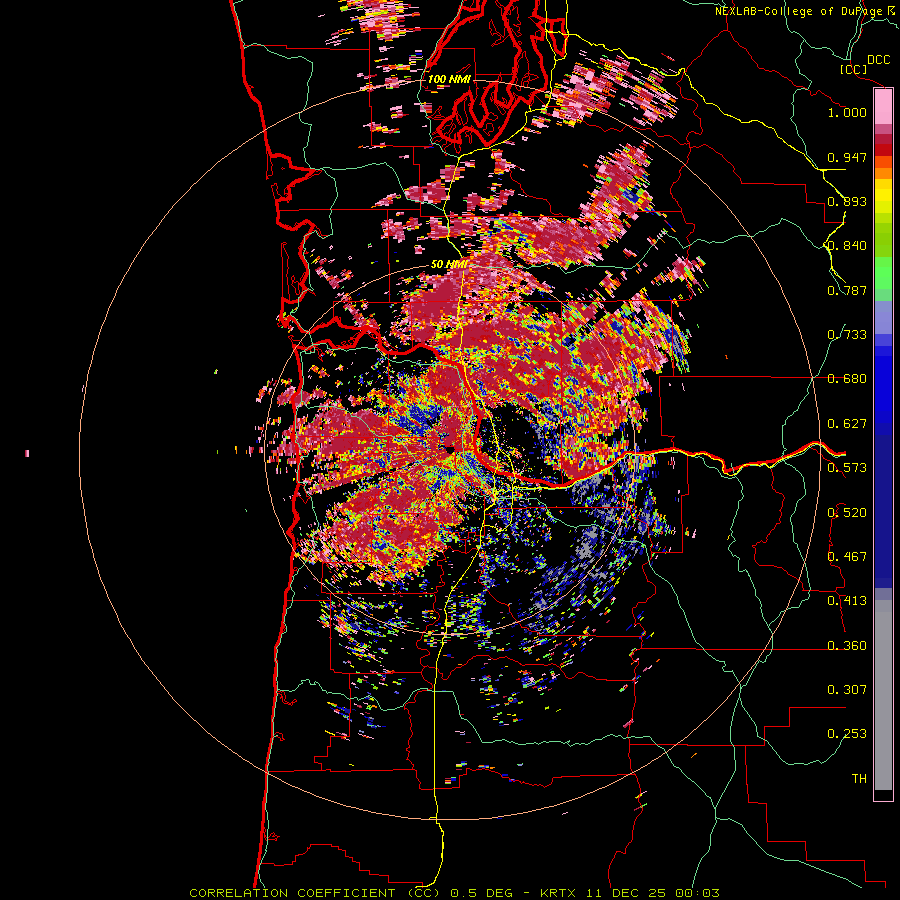The width and height of the screenshot is (900, 900).
Task: Select the 0.733 value on color scale
Action: 847,334
